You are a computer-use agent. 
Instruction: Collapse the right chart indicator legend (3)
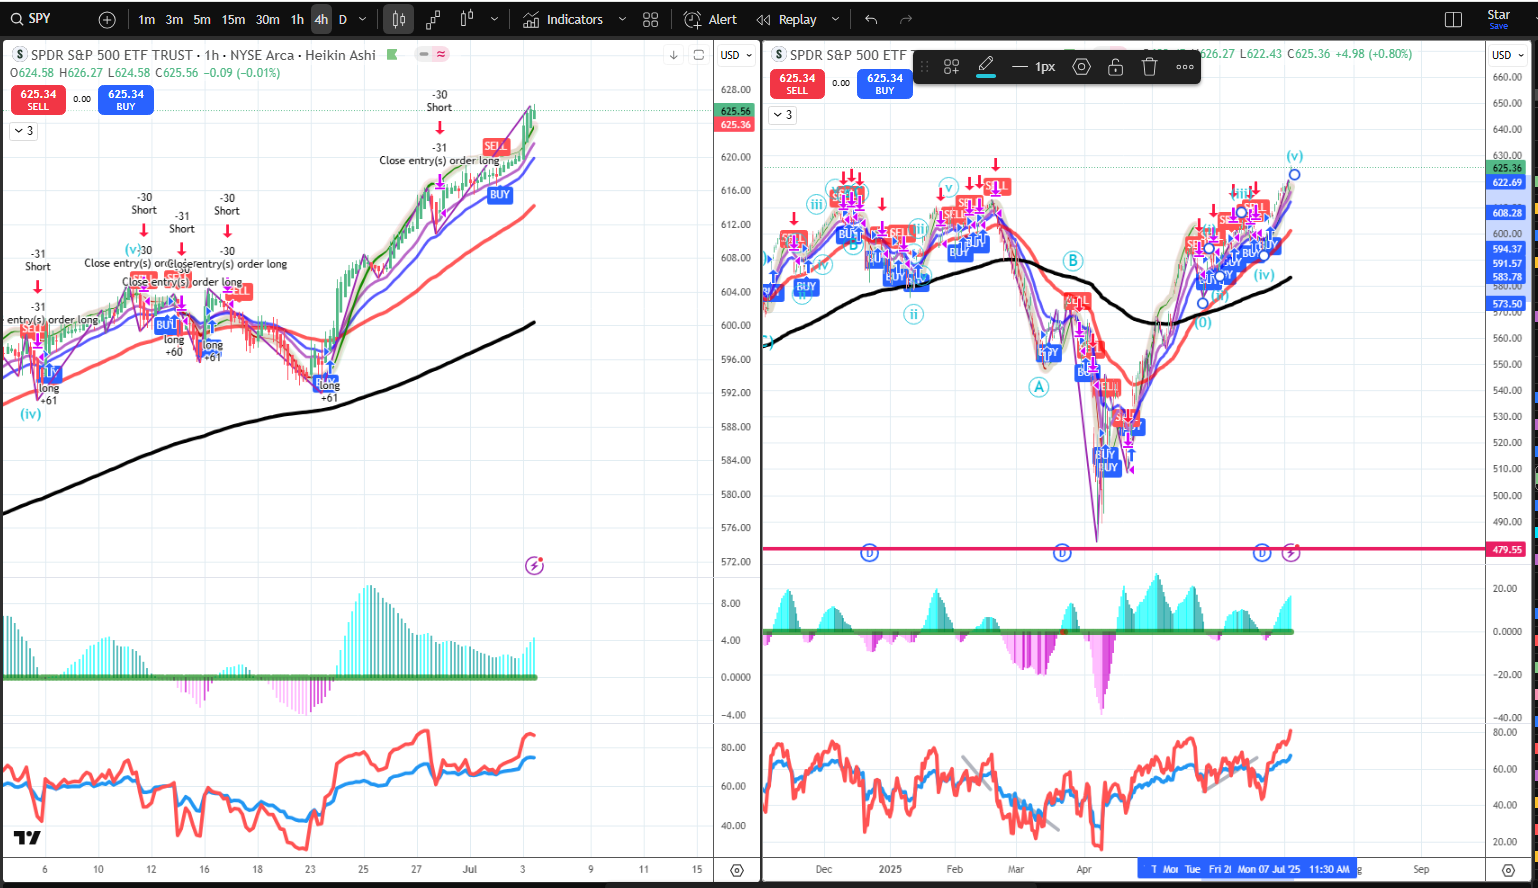pos(783,115)
